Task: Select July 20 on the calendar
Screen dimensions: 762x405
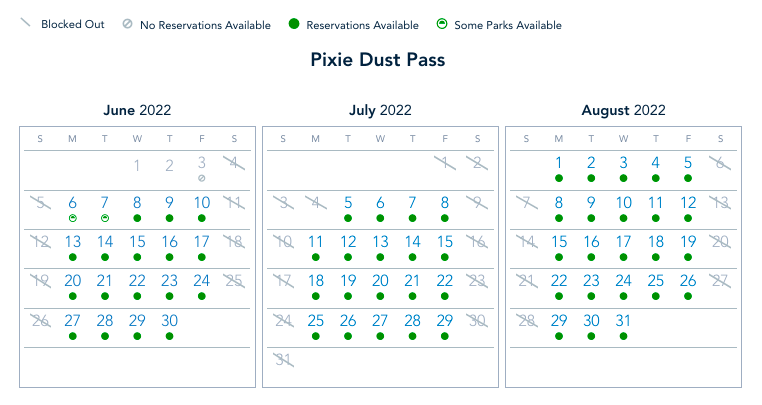Action: pos(380,281)
